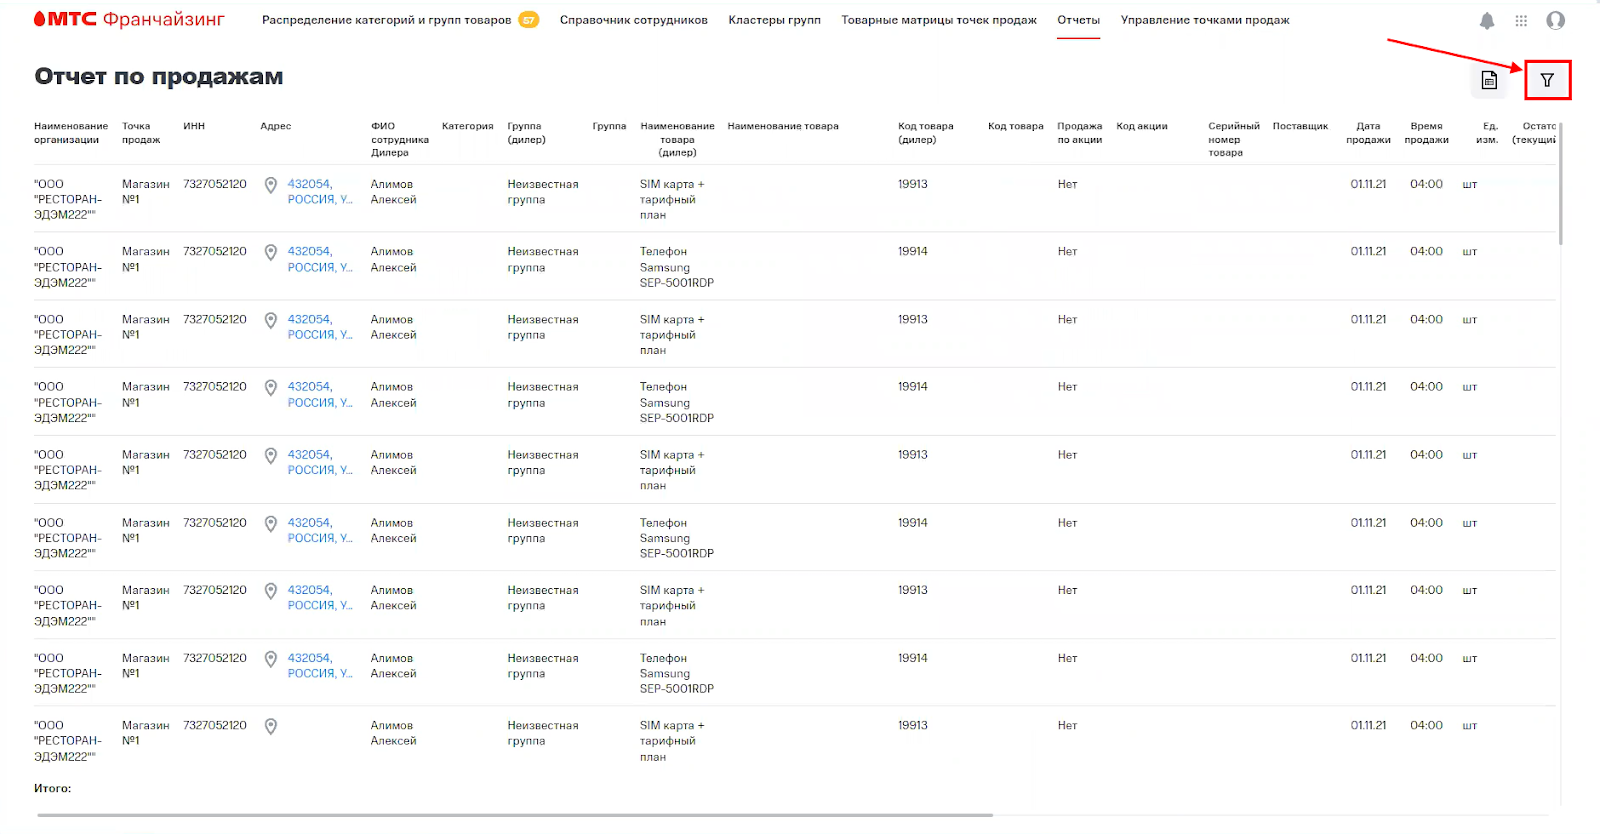
Task: Click the Дата продажи column header
Action: pos(1368,133)
